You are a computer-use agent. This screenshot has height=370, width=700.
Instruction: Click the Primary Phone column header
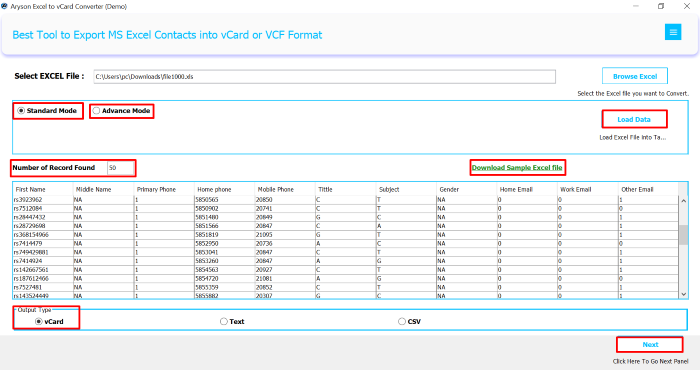coord(164,189)
